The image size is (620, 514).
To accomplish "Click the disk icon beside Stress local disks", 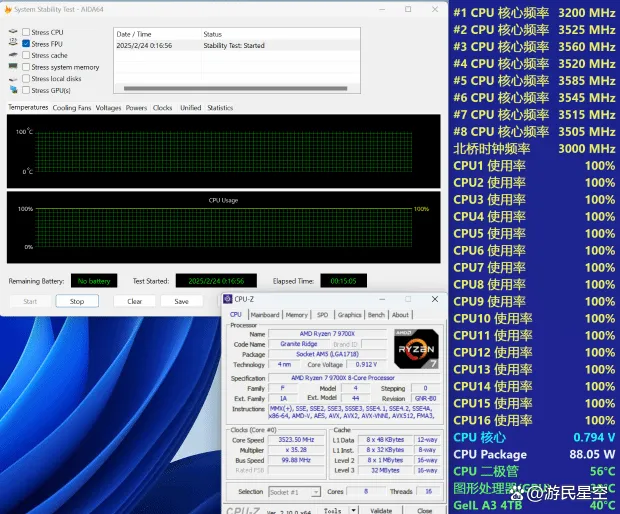I will (x=13, y=79).
